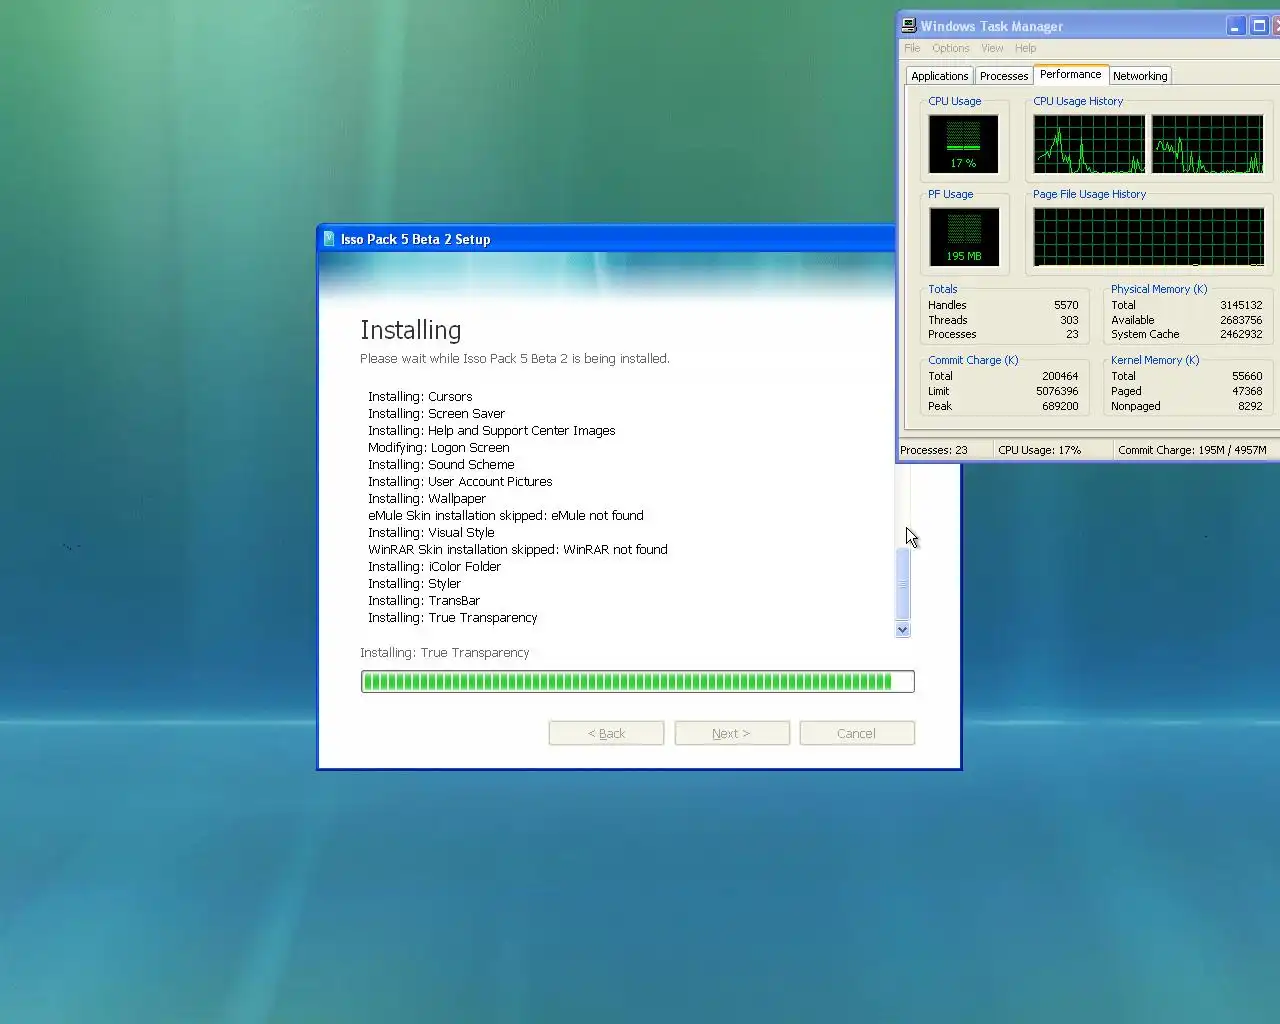Click the Kernel Memory Paged 47368
The image size is (1280, 1024).
click(1247, 391)
